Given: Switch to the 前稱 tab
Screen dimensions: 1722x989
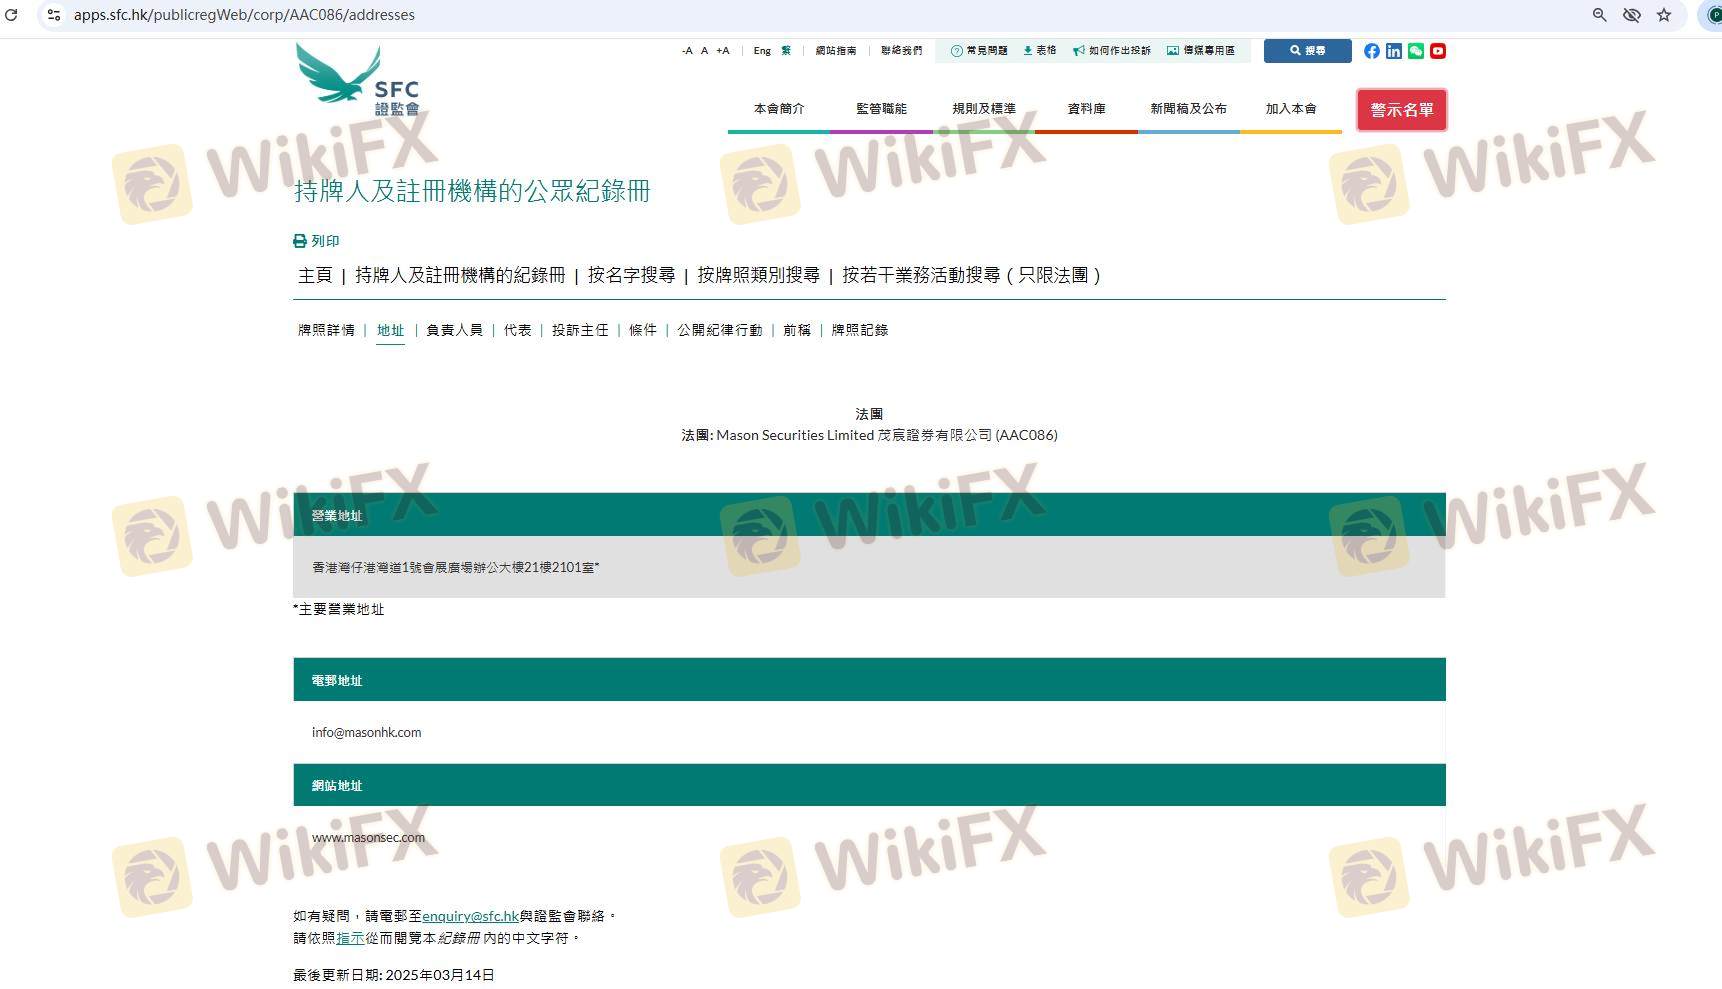Looking at the screenshot, I should click(797, 330).
